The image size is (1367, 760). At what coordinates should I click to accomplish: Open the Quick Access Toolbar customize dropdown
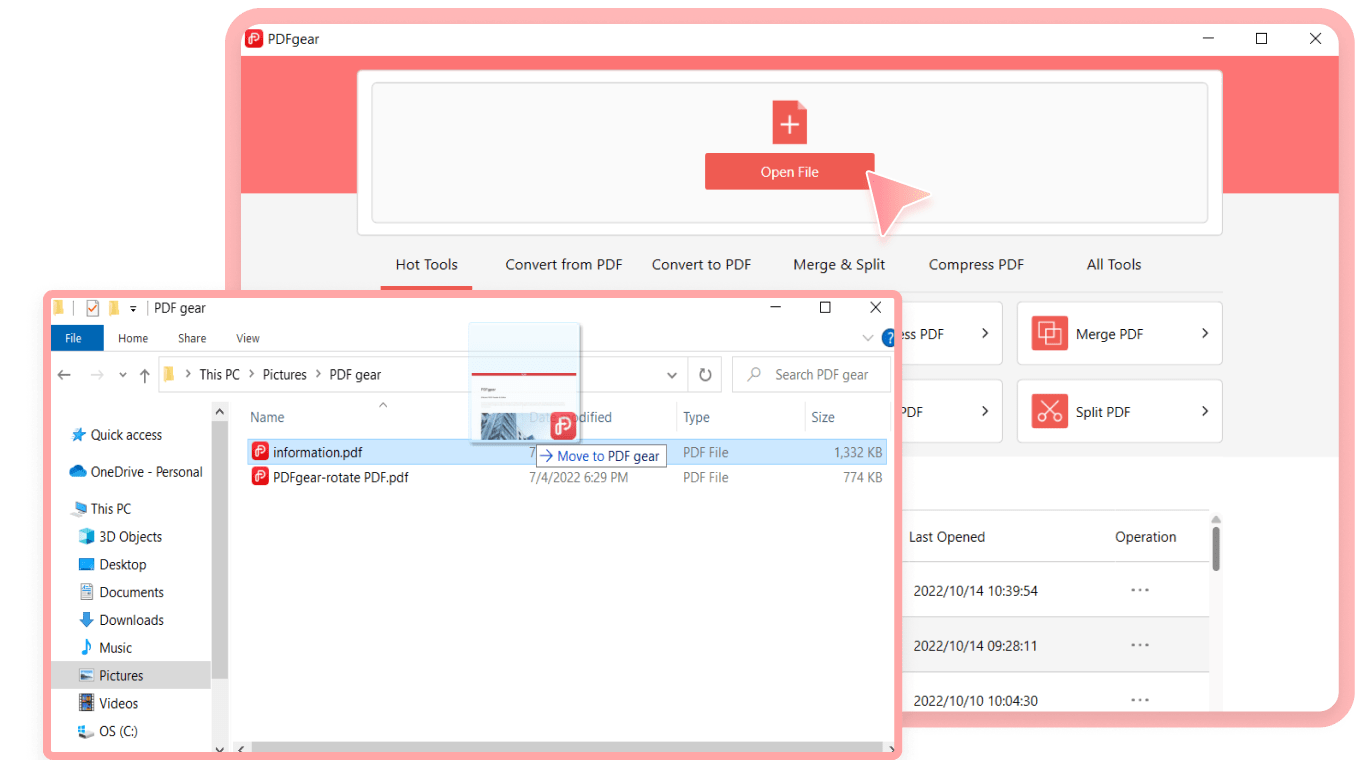tap(133, 309)
